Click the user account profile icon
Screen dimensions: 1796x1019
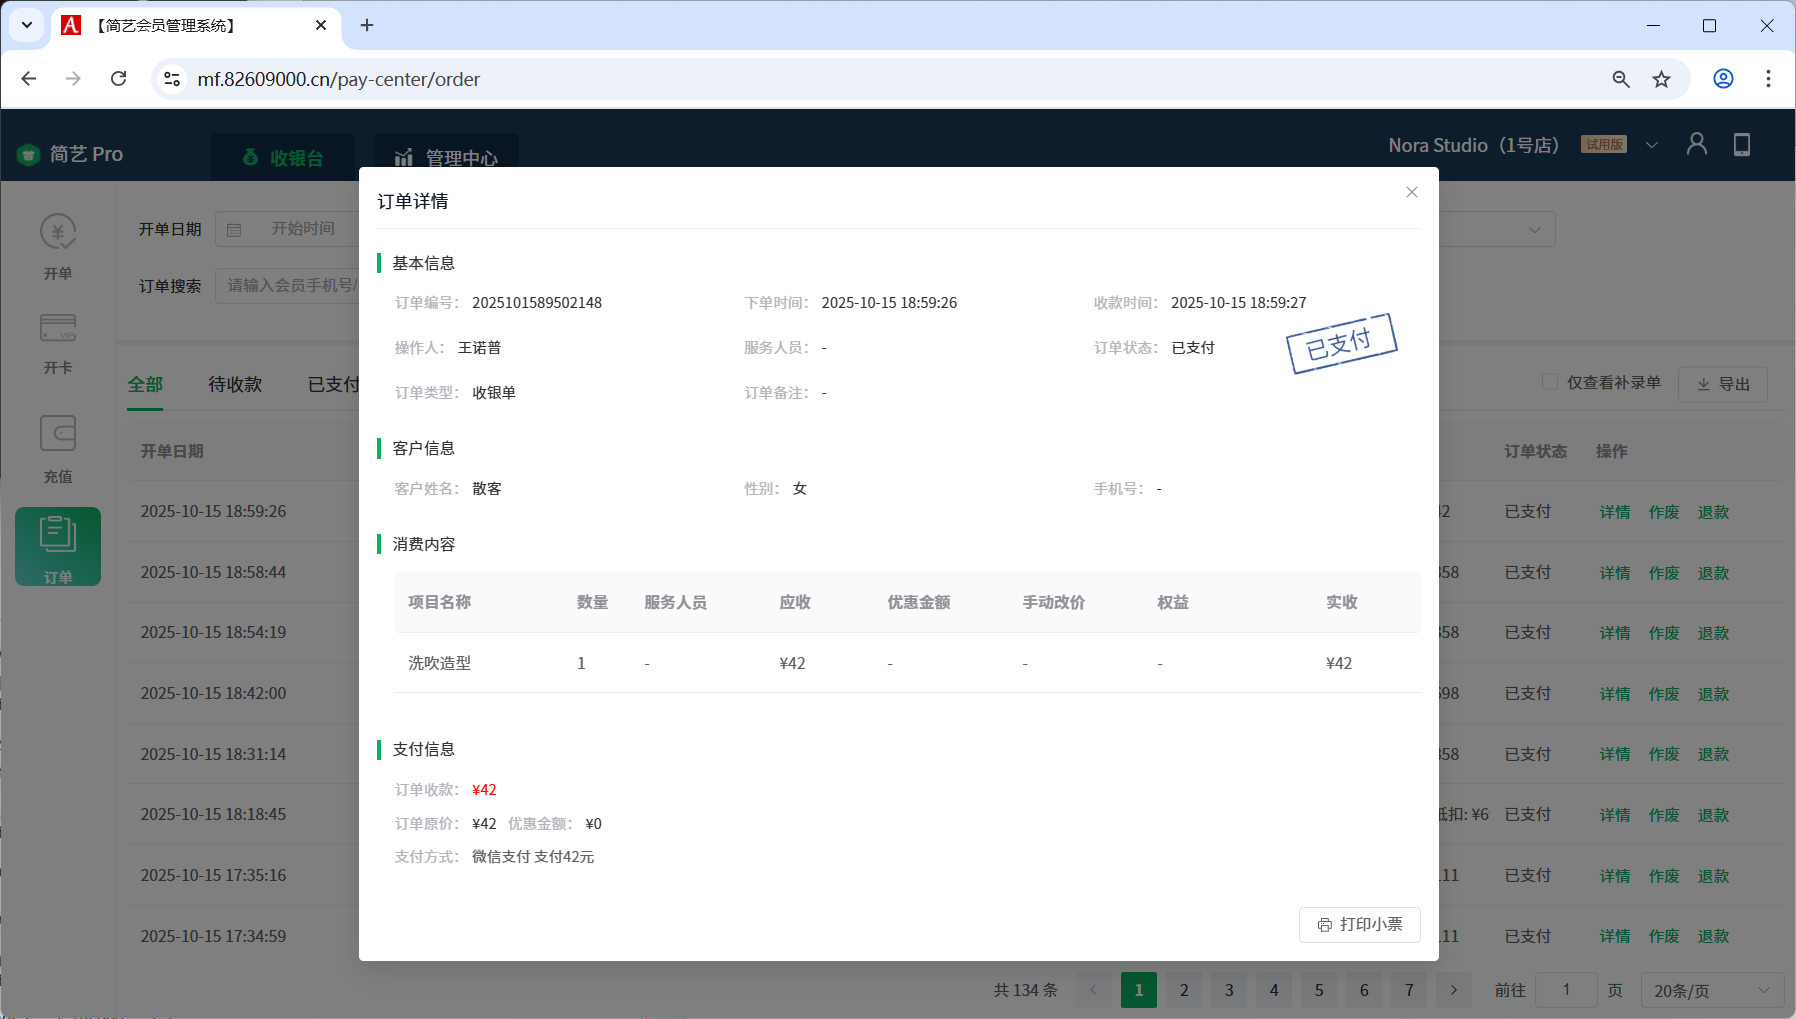[1696, 145]
